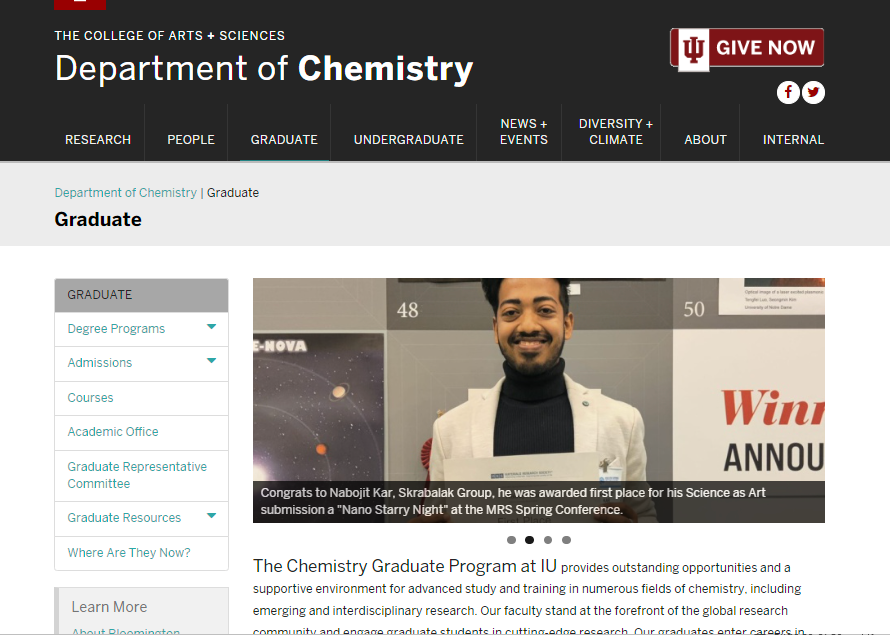Select the GRADUATE nav item
Screen dimensions: 890x635
coord(284,140)
